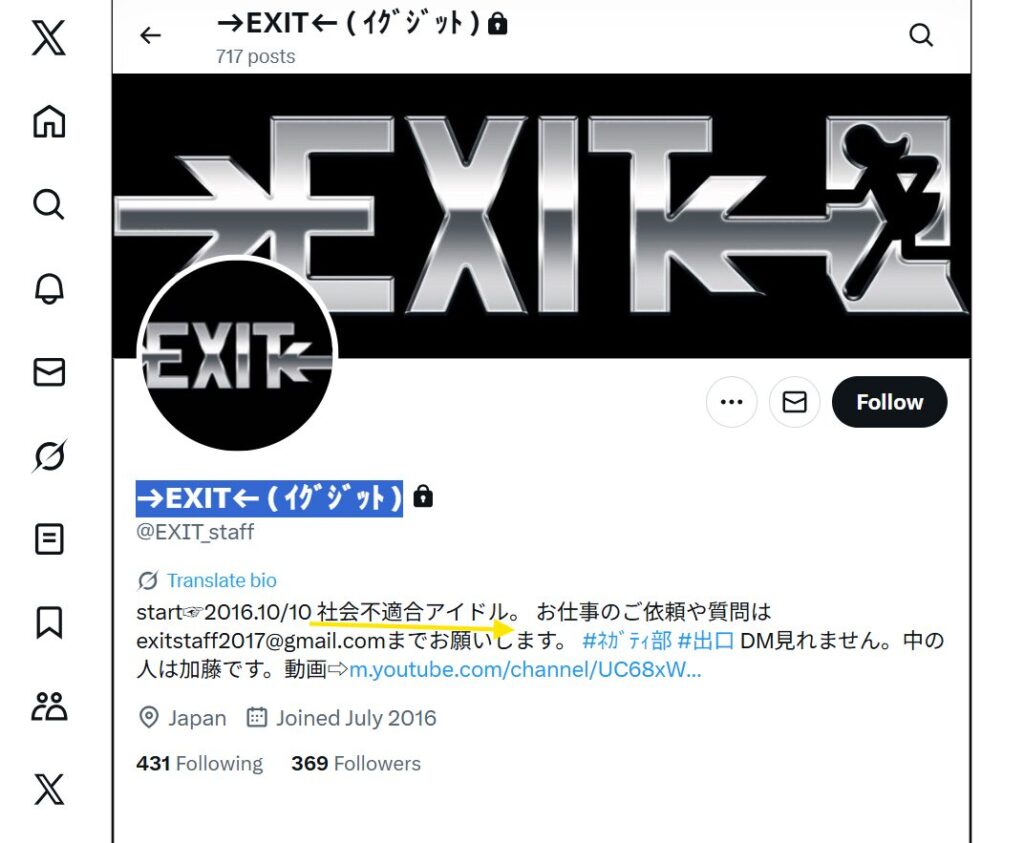Search this profile's posts via magnifier
The width and height of the screenshot is (1024, 843).
click(921, 35)
